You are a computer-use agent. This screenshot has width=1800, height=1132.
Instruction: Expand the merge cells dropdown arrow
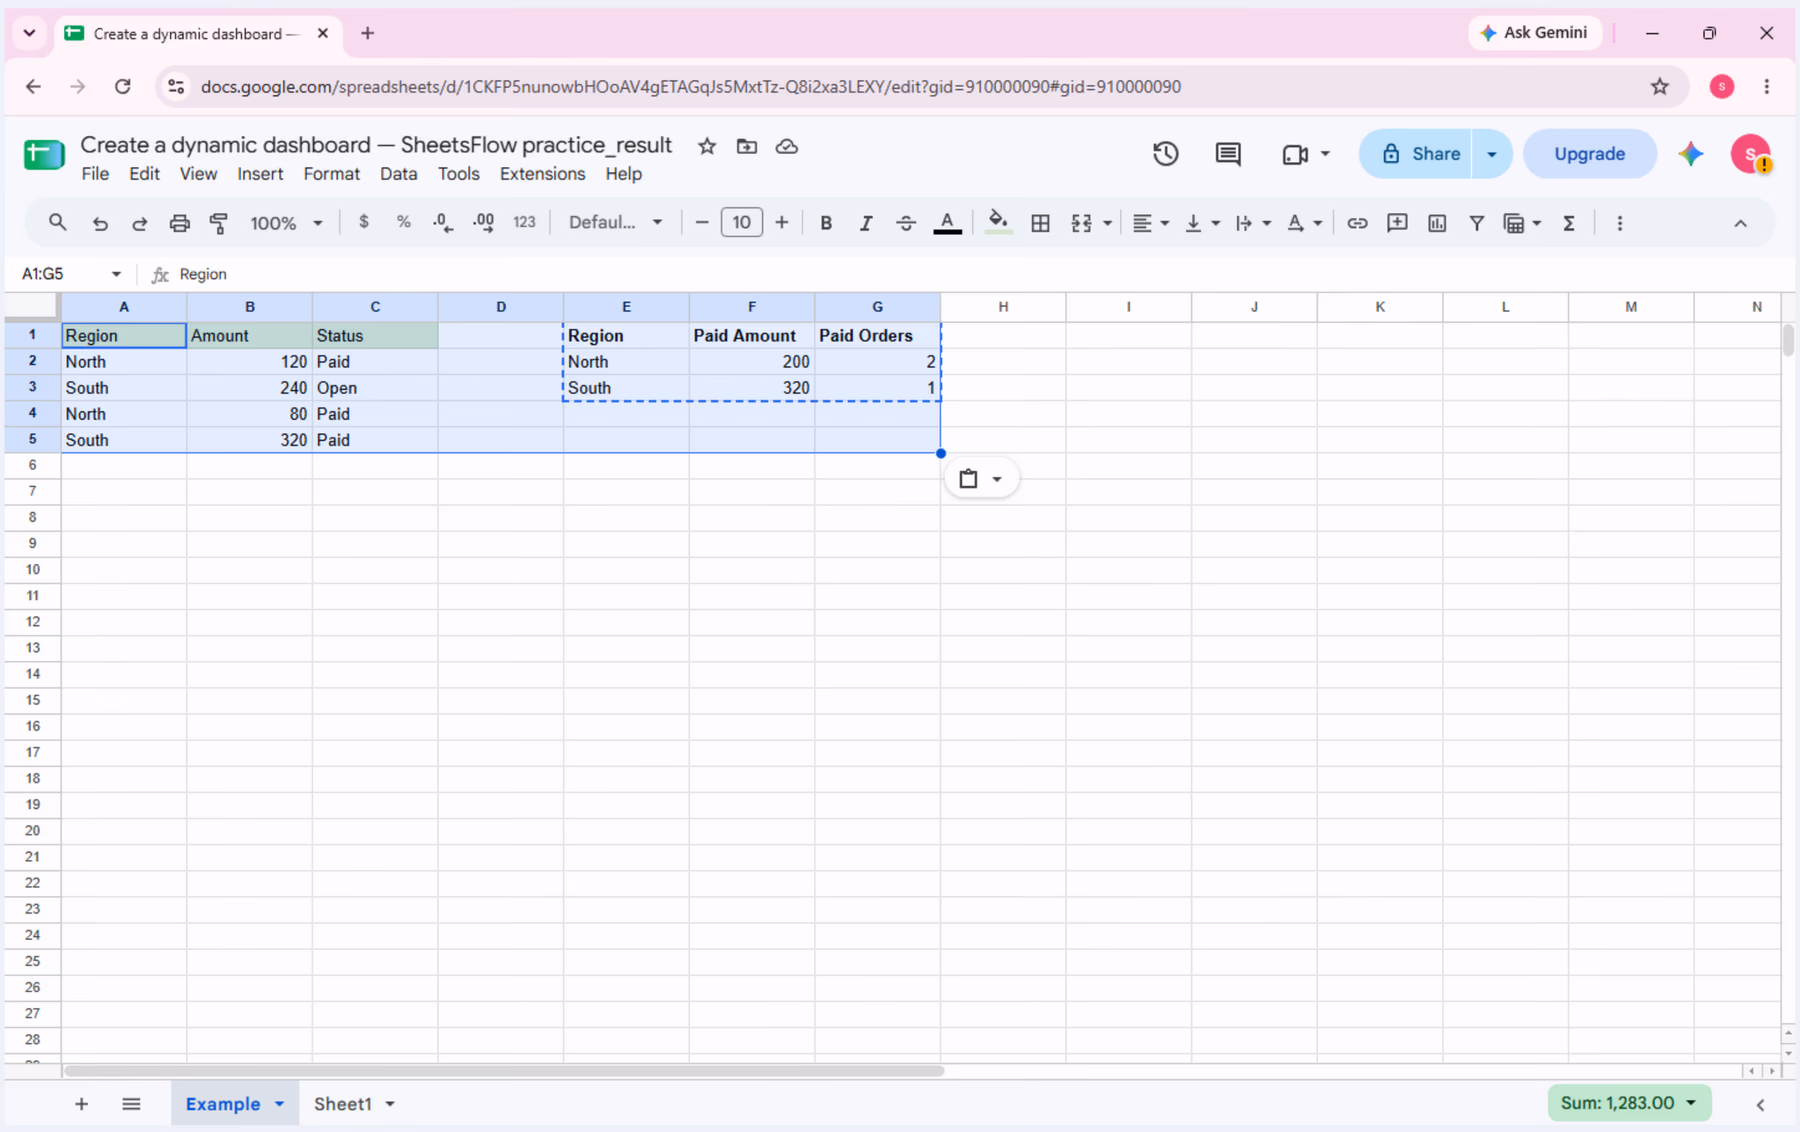coord(1107,223)
